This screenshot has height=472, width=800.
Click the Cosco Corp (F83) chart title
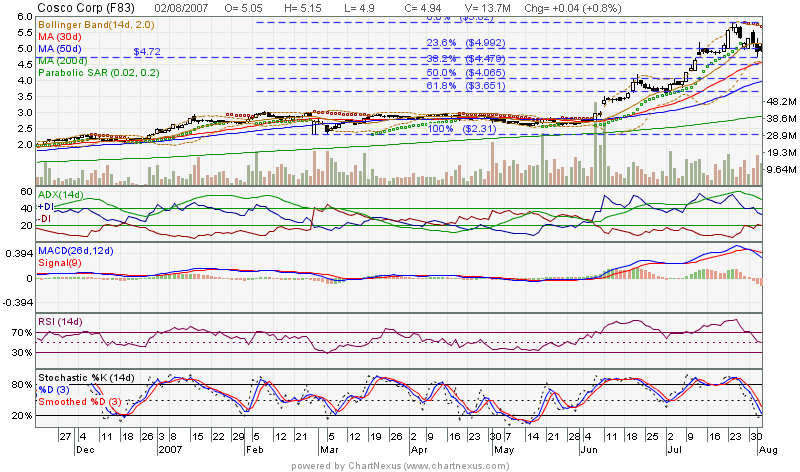[78, 7]
